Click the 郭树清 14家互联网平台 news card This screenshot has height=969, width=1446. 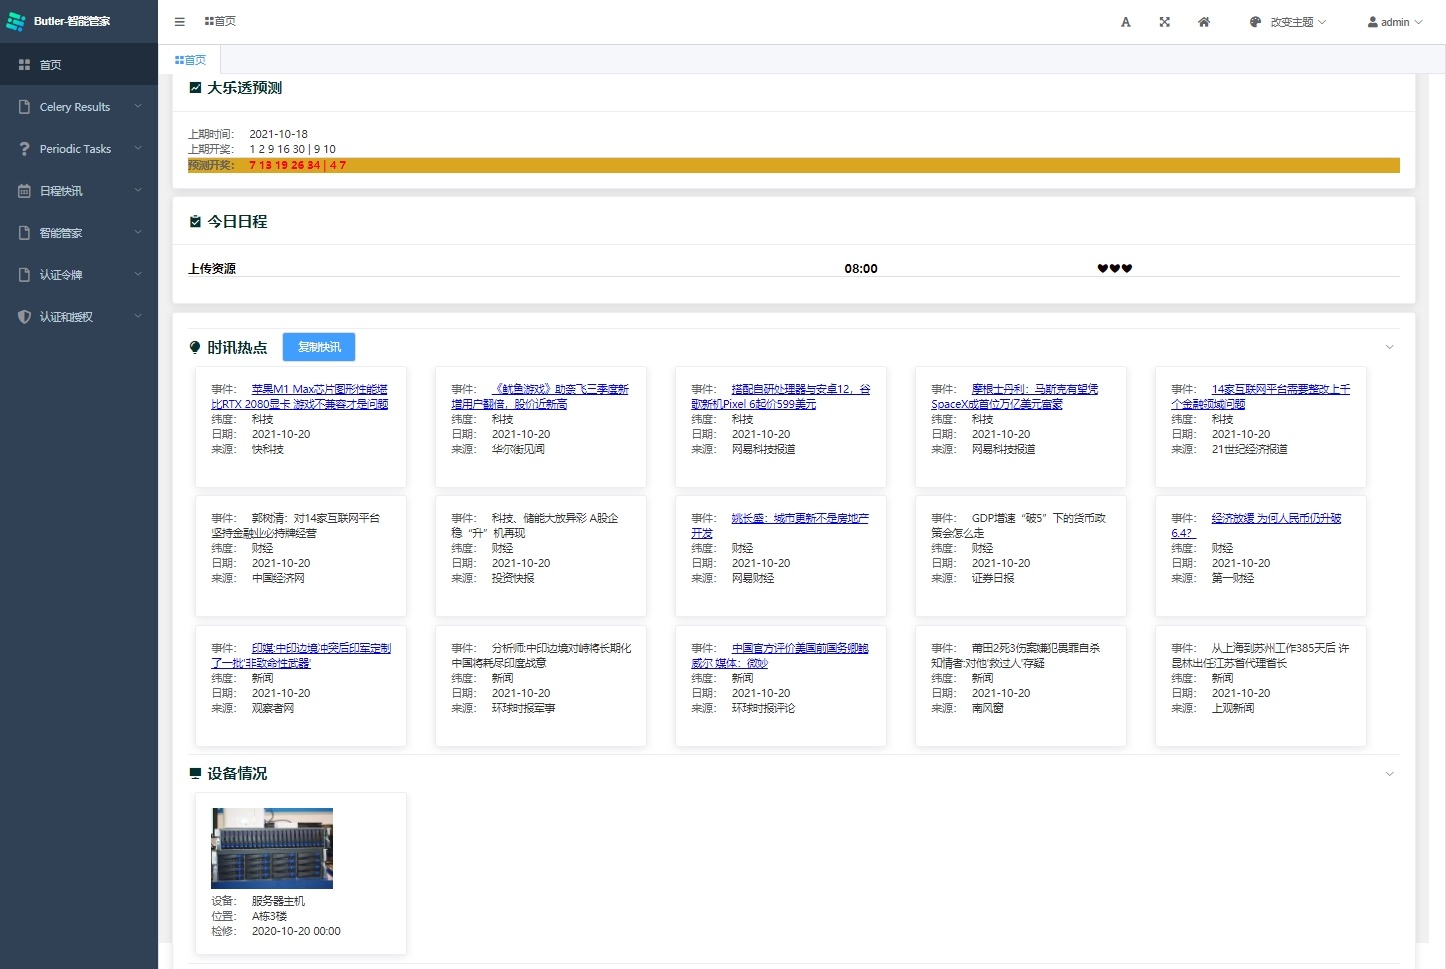coord(301,556)
